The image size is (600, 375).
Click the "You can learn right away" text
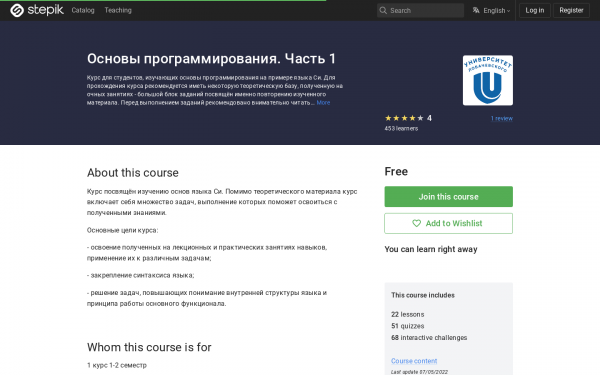tap(431, 249)
